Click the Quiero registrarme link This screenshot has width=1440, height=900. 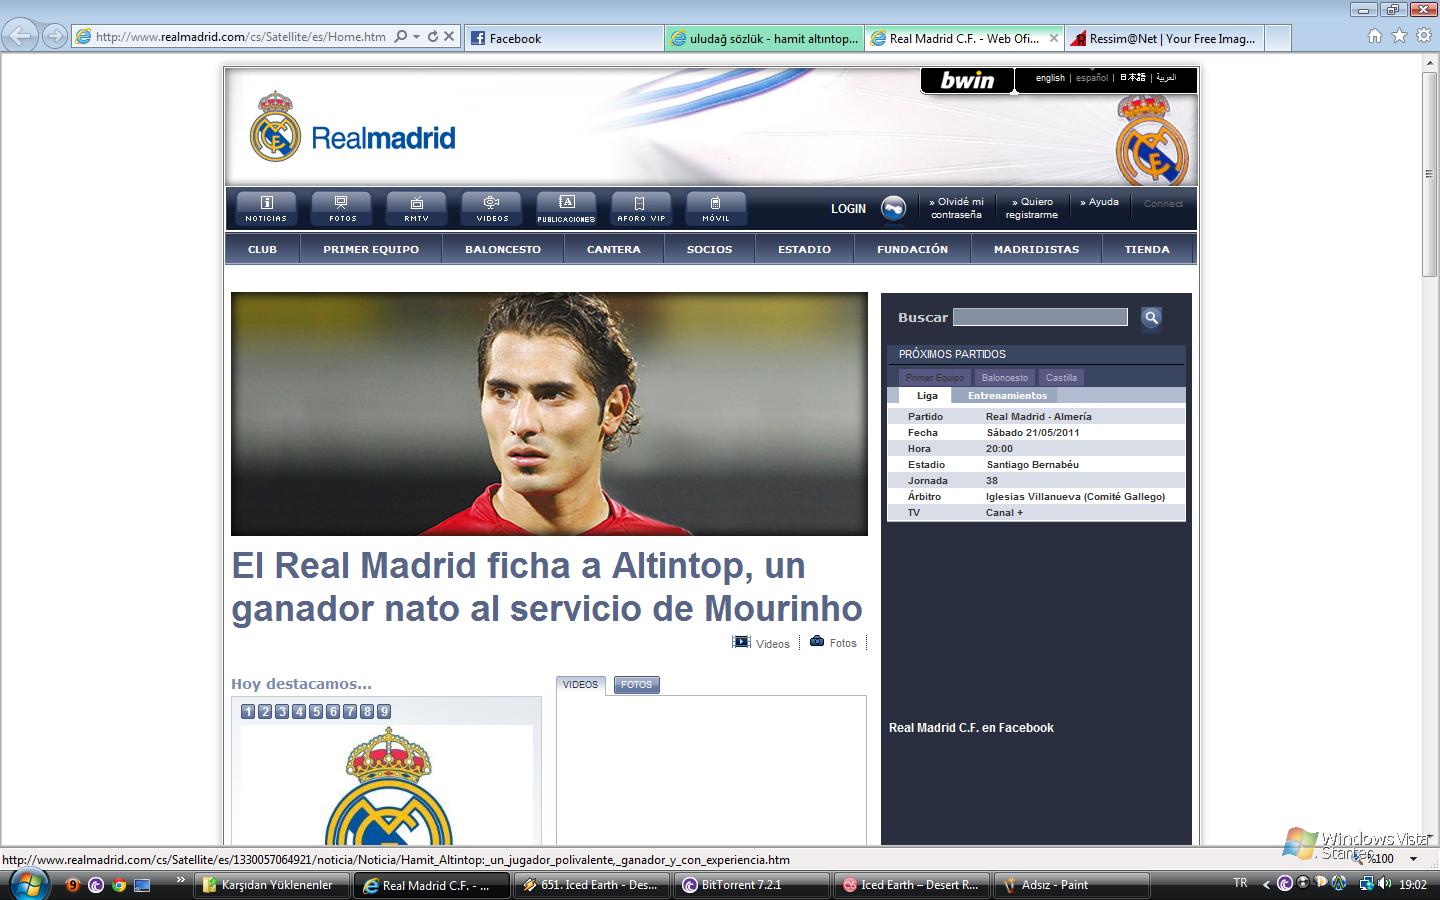(1032, 208)
